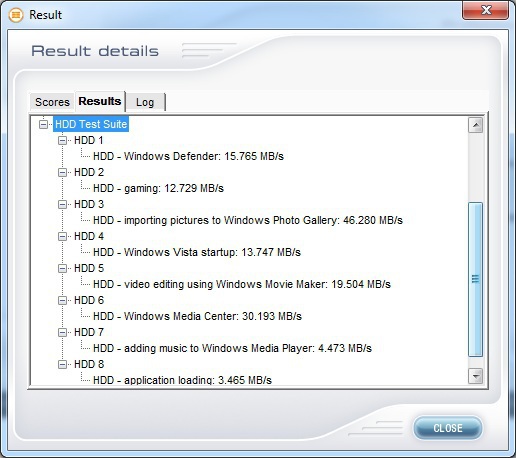The image size is (516, 458).
Task: Collapse the HDD 4 node
Action: [x=62, y=236]
